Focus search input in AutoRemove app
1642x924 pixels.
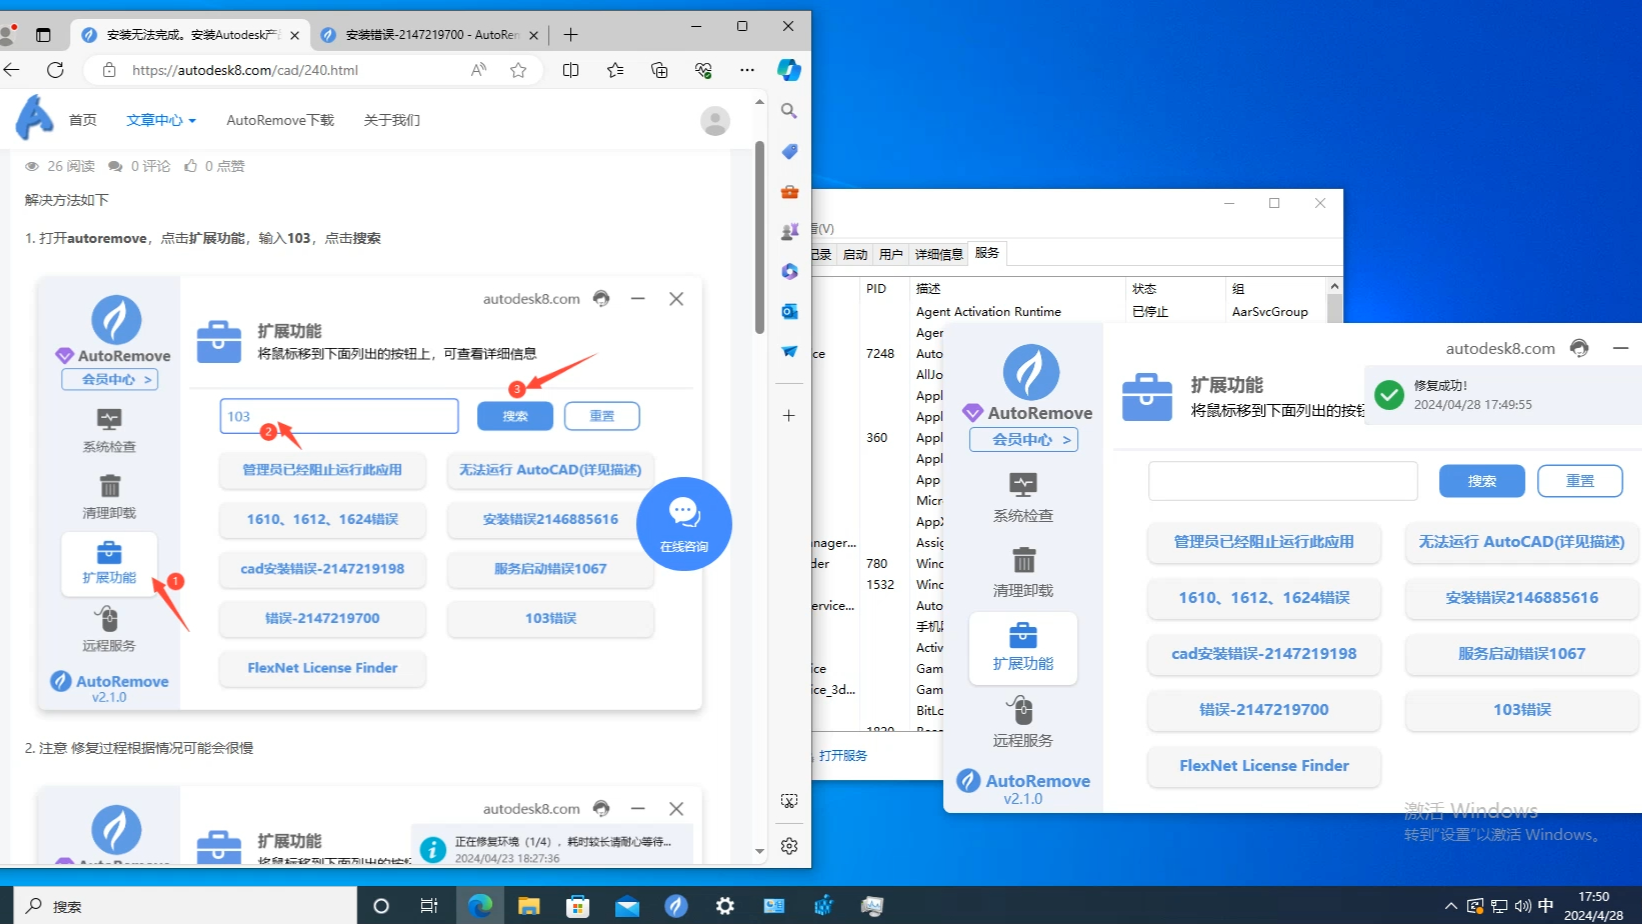coord(1283,481)
